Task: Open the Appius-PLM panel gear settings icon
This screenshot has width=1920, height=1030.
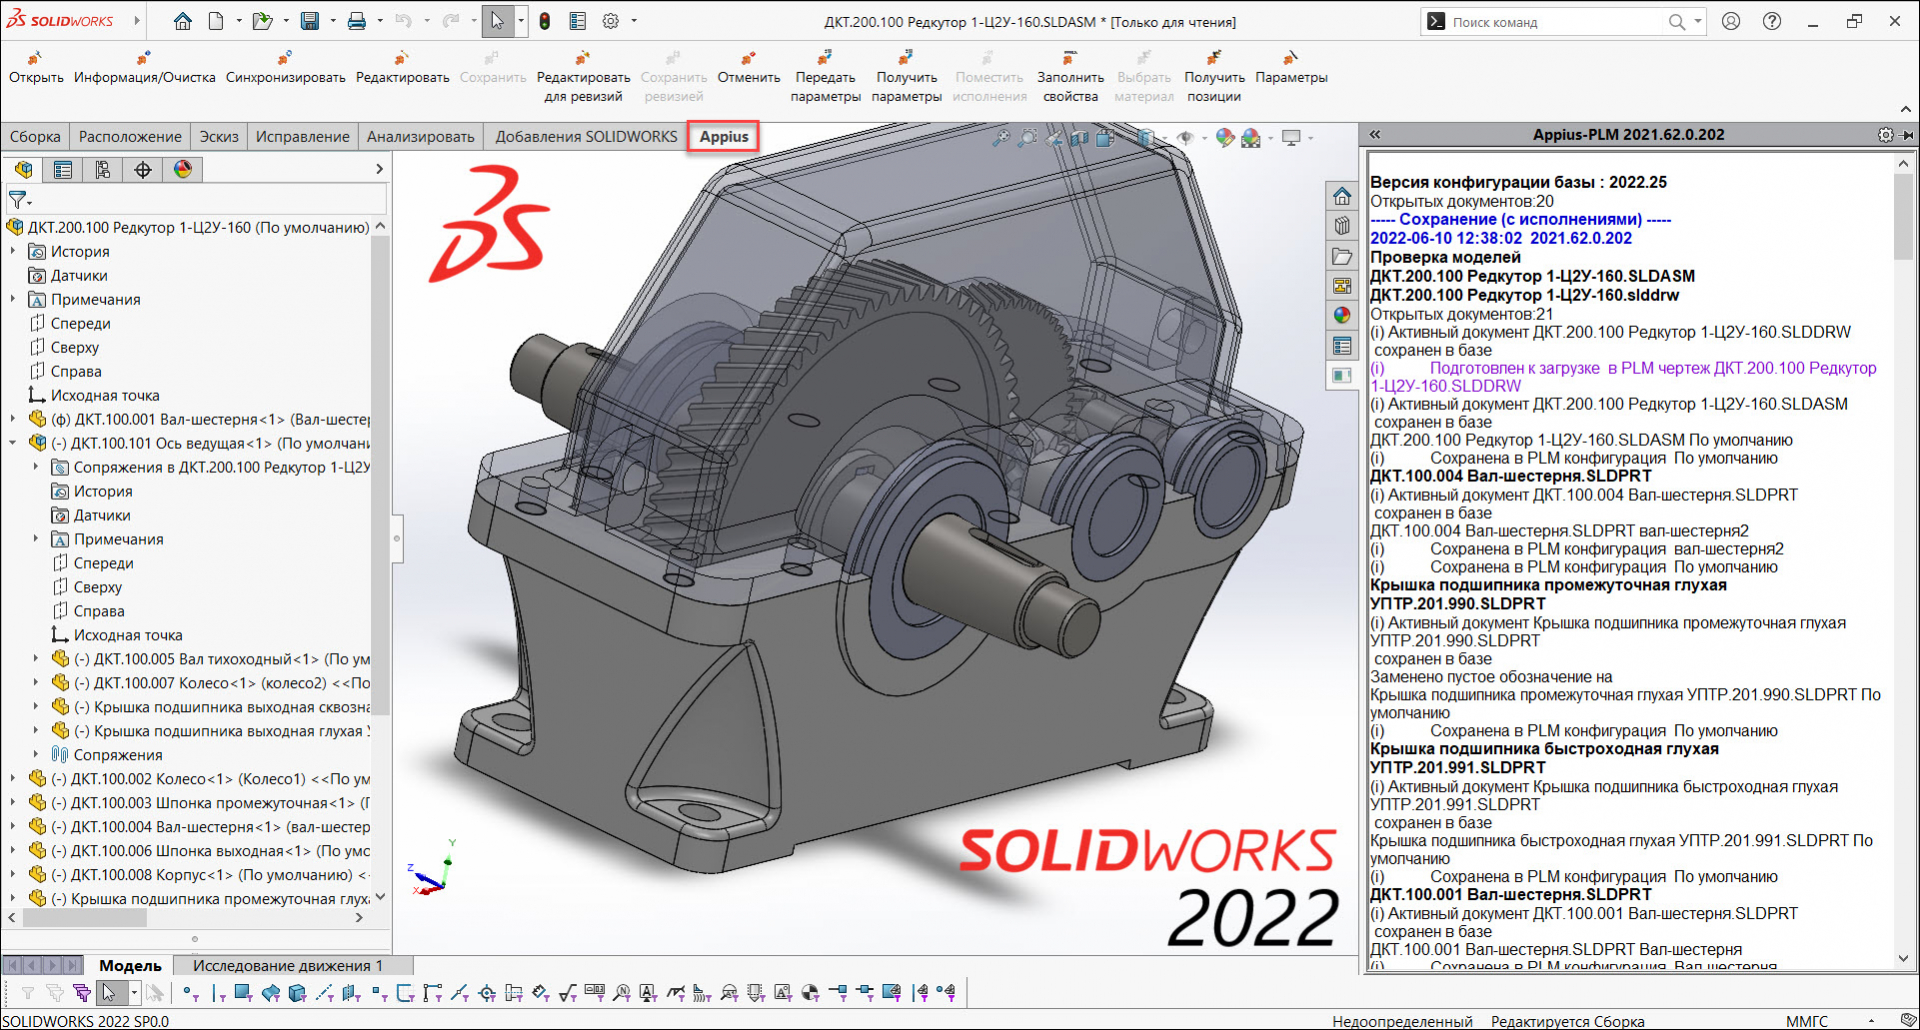Action: tap(1885, 134)
